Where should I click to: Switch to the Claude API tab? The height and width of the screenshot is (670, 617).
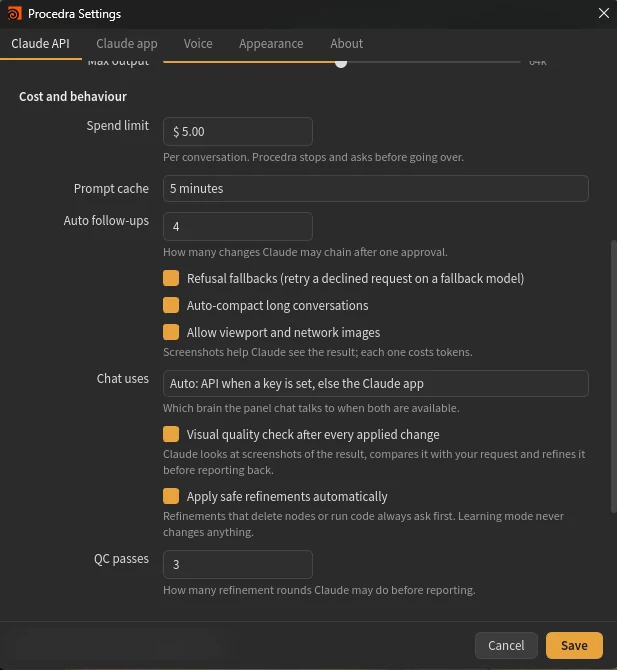pyautogui.click(x=41, y=44)
